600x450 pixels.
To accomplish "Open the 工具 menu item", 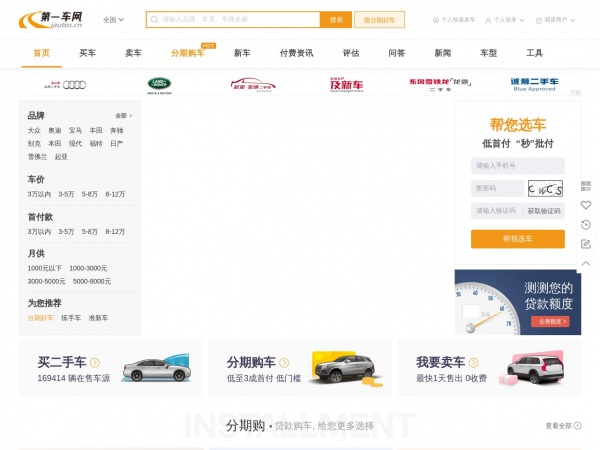I will click(x=535, y=53).
